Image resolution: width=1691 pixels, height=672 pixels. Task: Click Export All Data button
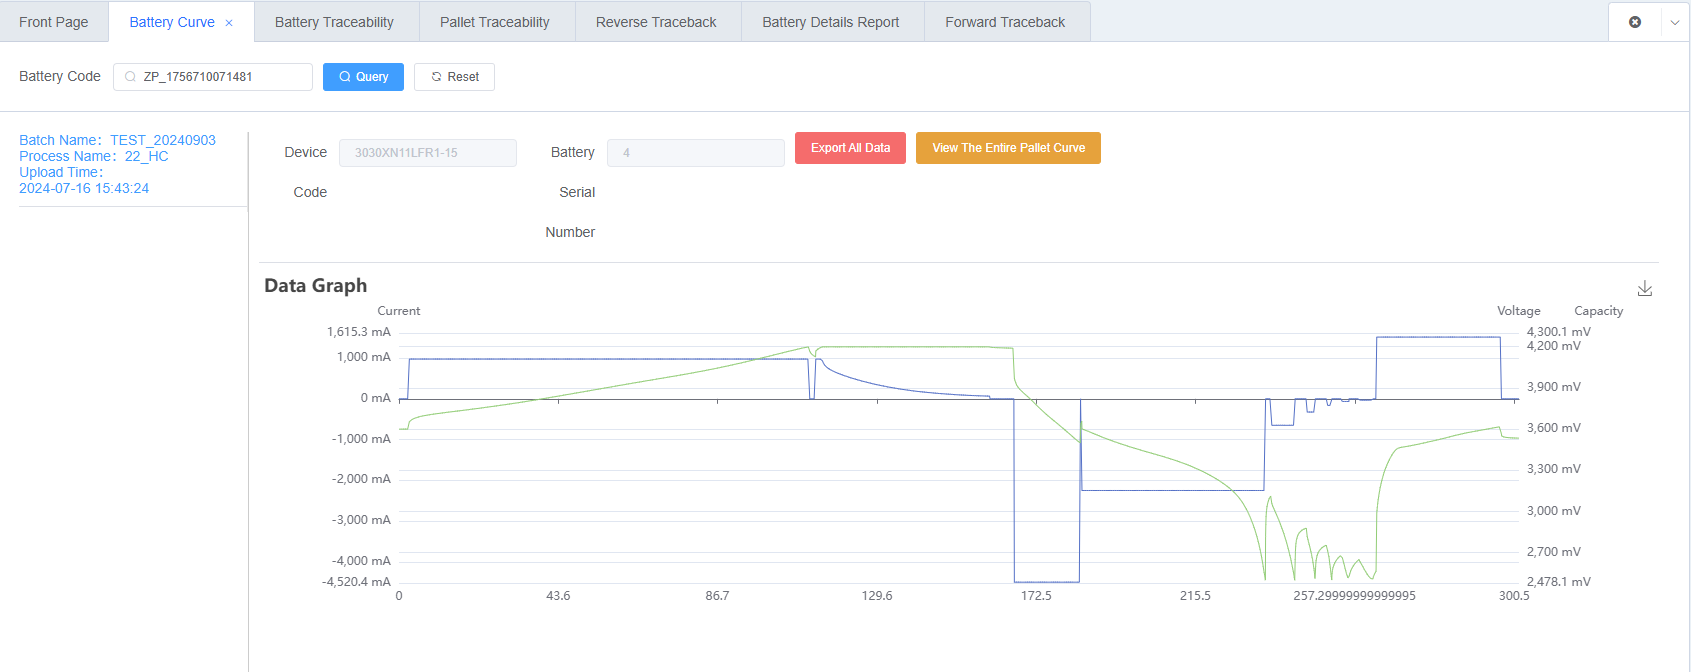(x=850, y=148)
